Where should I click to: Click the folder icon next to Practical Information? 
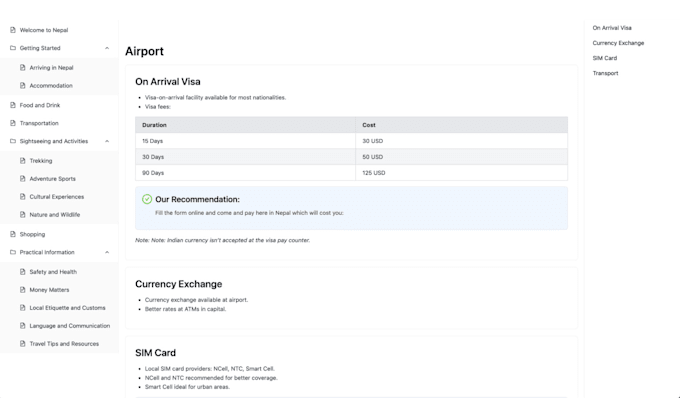13,252
